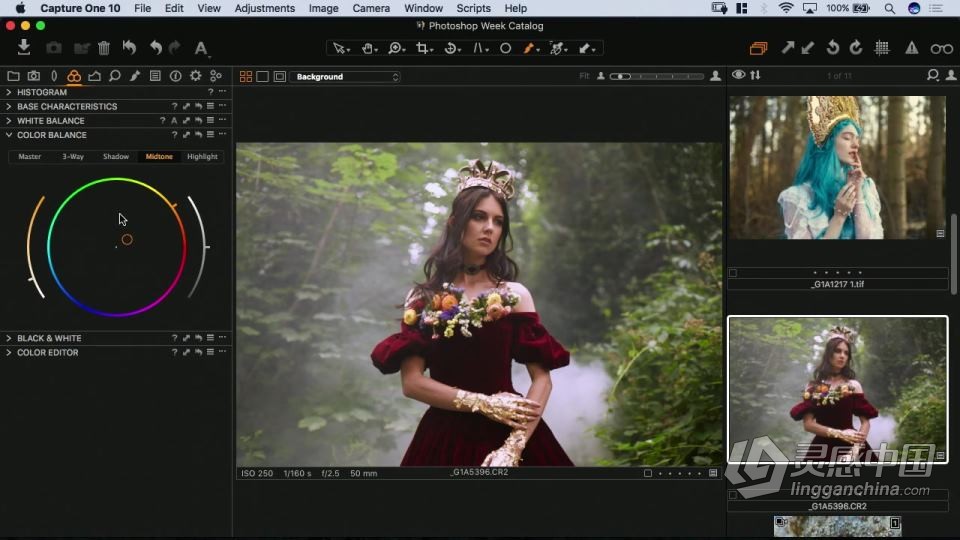Screen dimensions: 960x540
Task: Switch to multi-view grid viewer mode
Action: click(246, 77)
